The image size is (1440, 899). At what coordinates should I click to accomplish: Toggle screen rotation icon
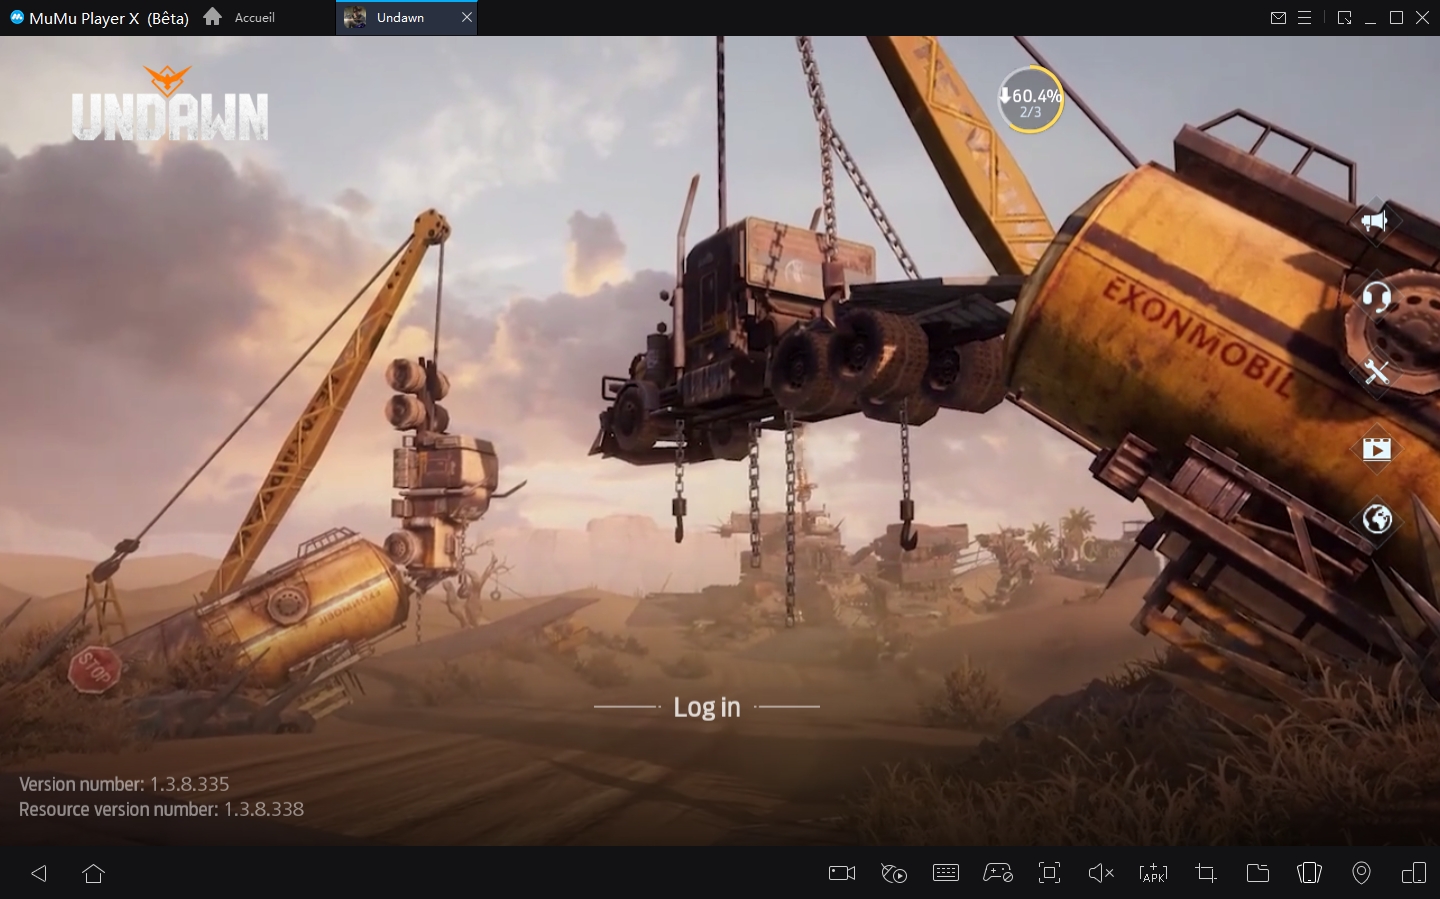pyautogui.click(x=1309, y=873)
